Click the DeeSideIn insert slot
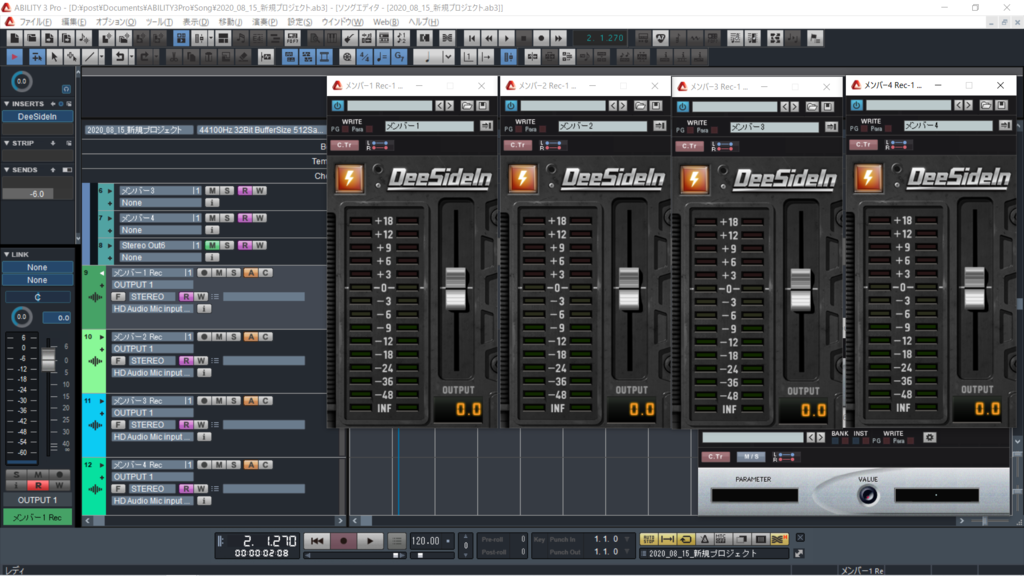This screenshot has width=1024, height=576. (37, 117)
